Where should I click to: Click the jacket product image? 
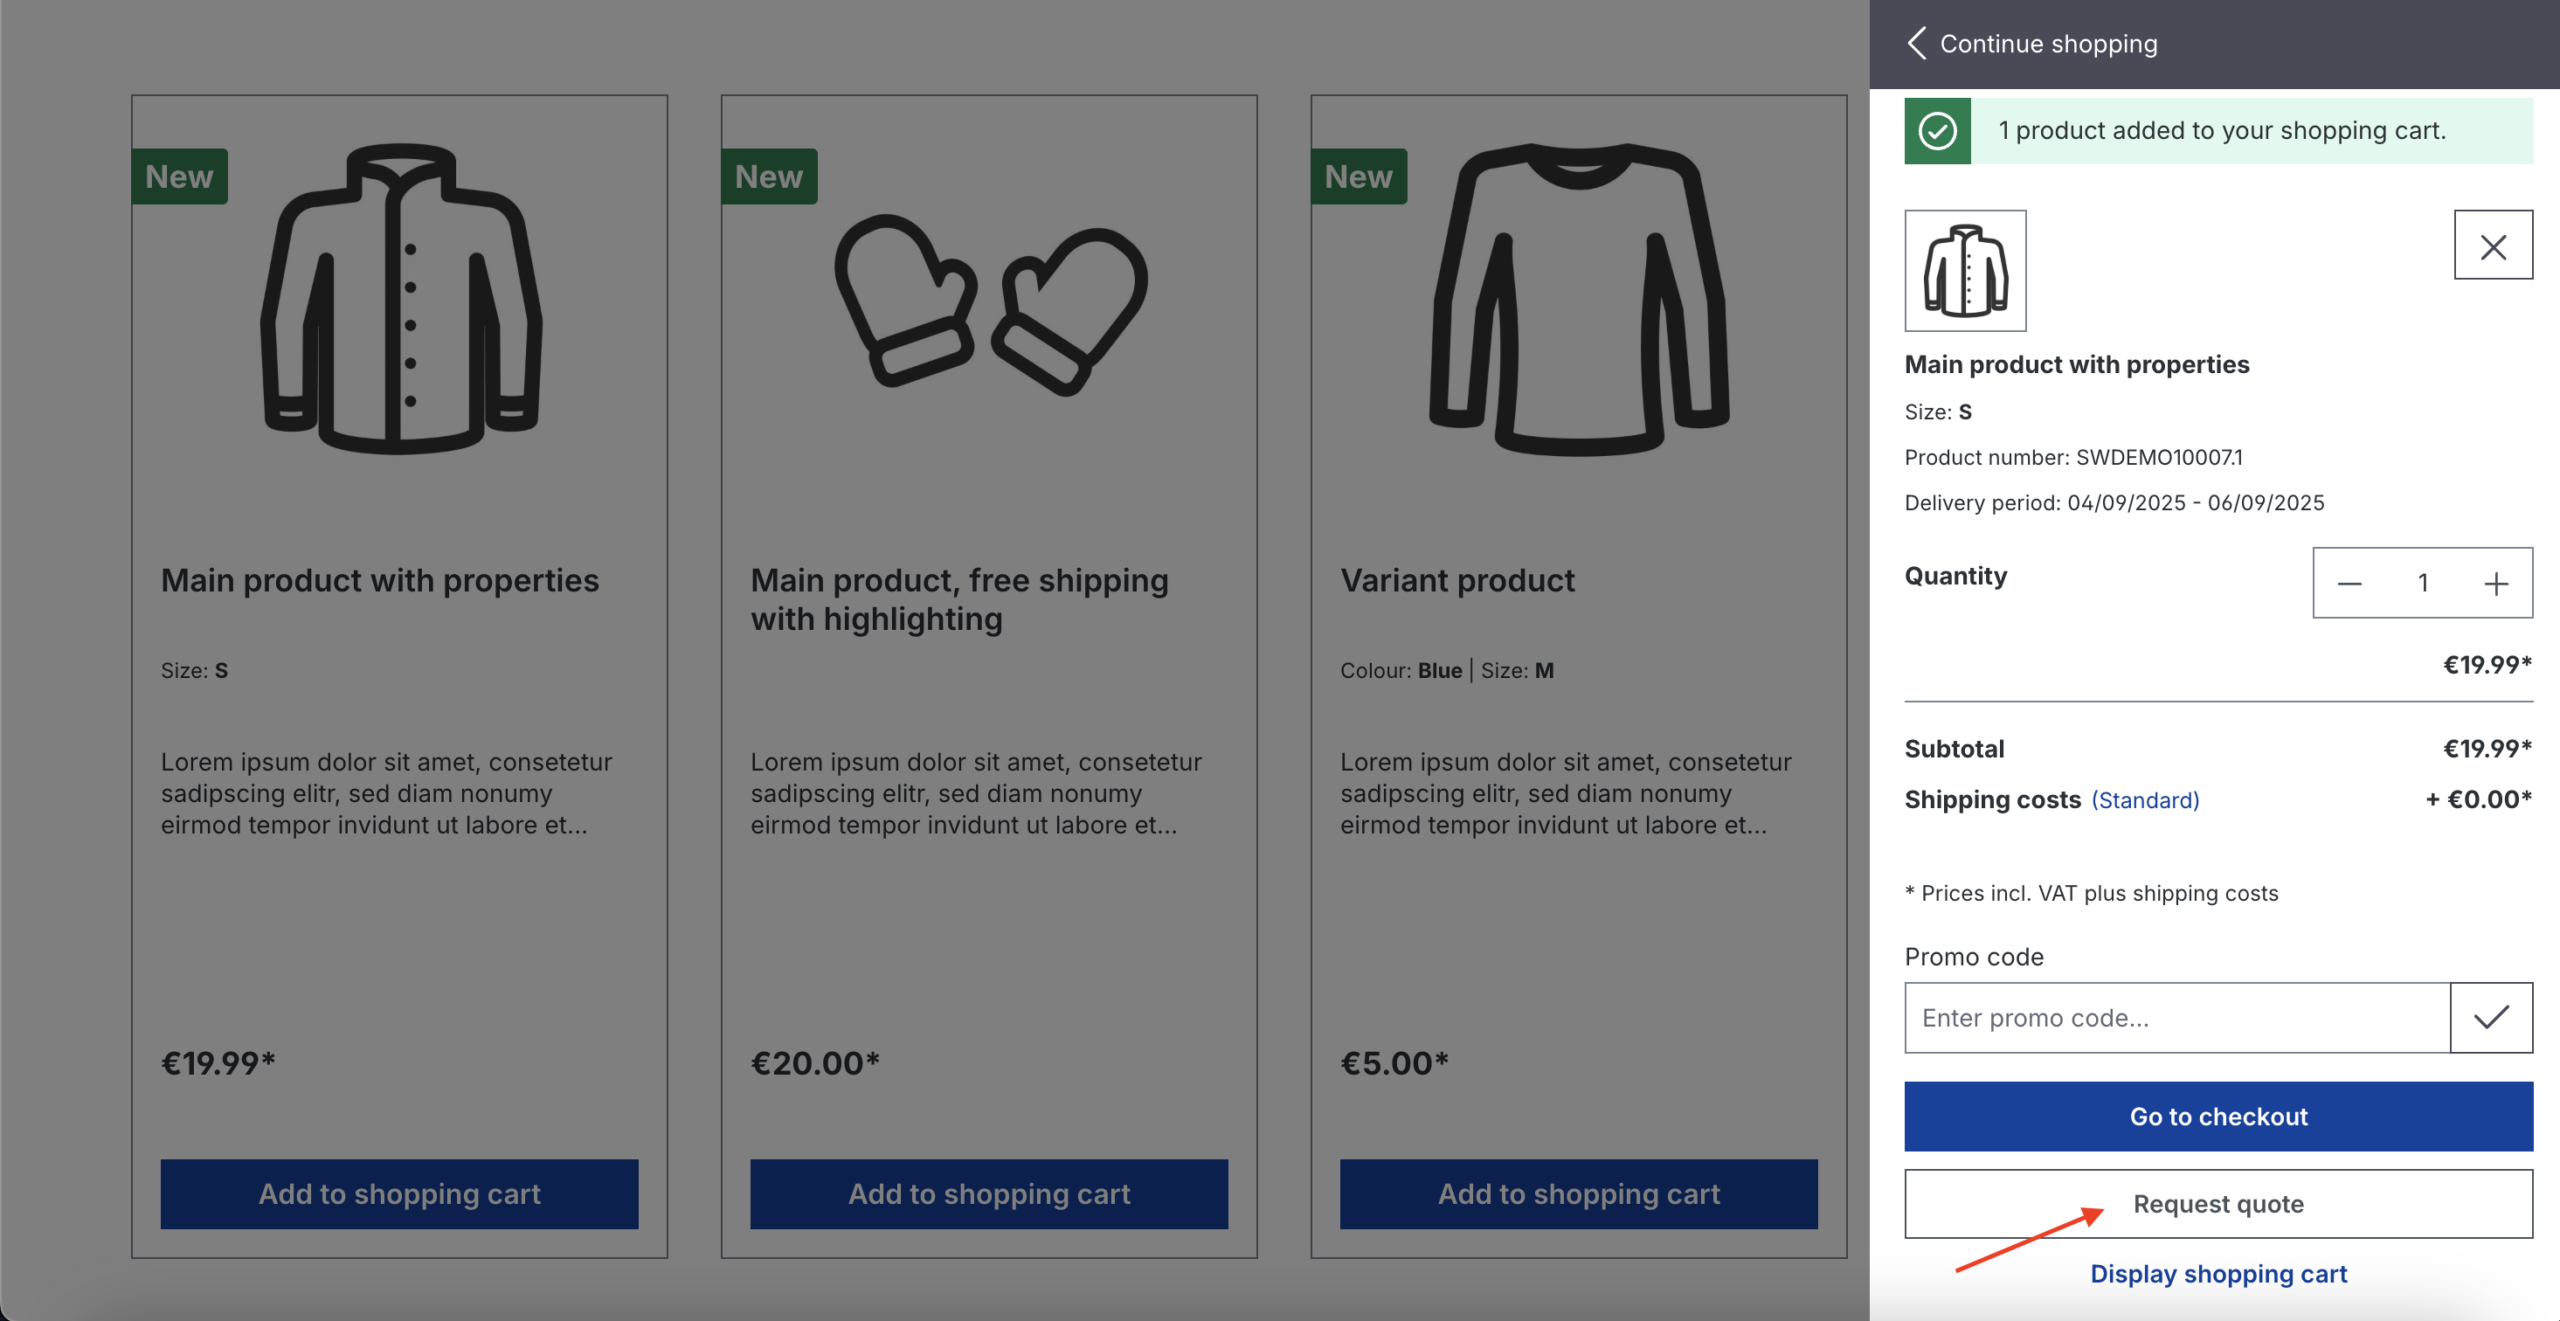click(x=400, y=299)
